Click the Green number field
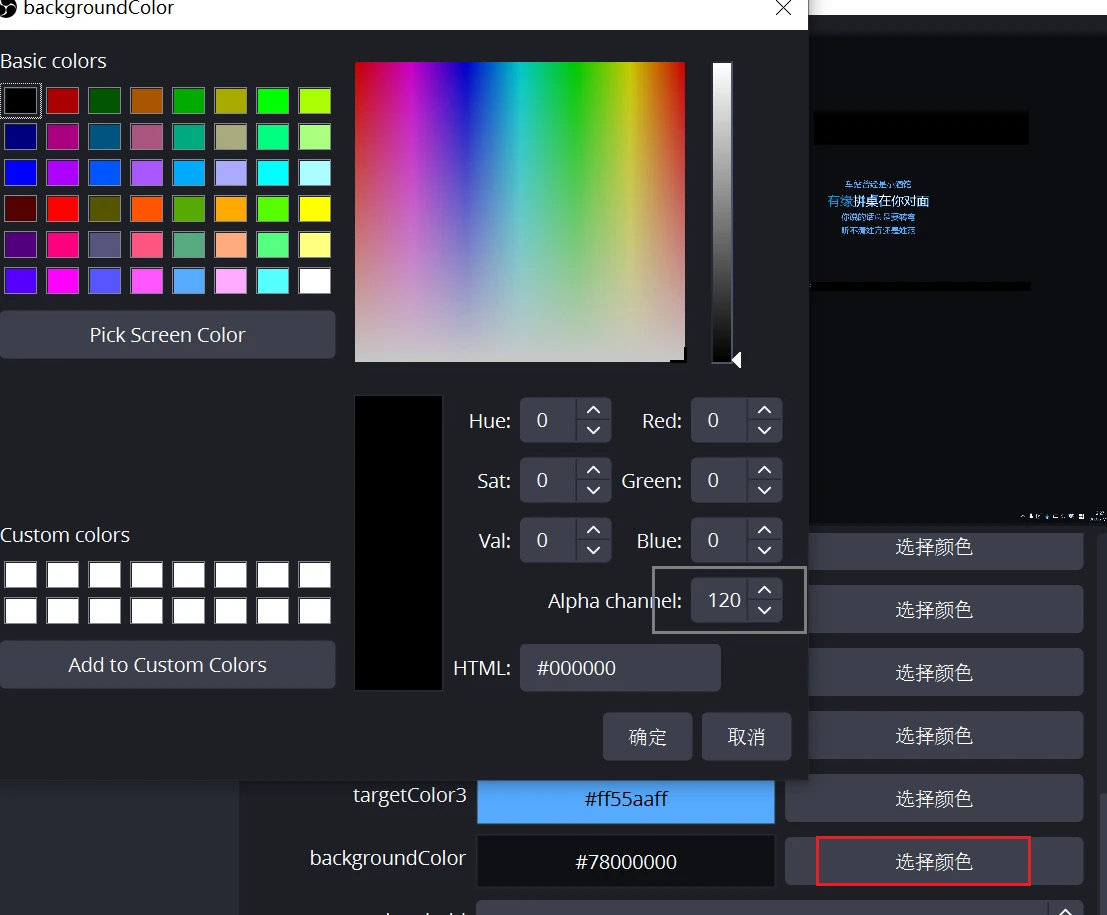The image size is (1107, 915). 719,480
